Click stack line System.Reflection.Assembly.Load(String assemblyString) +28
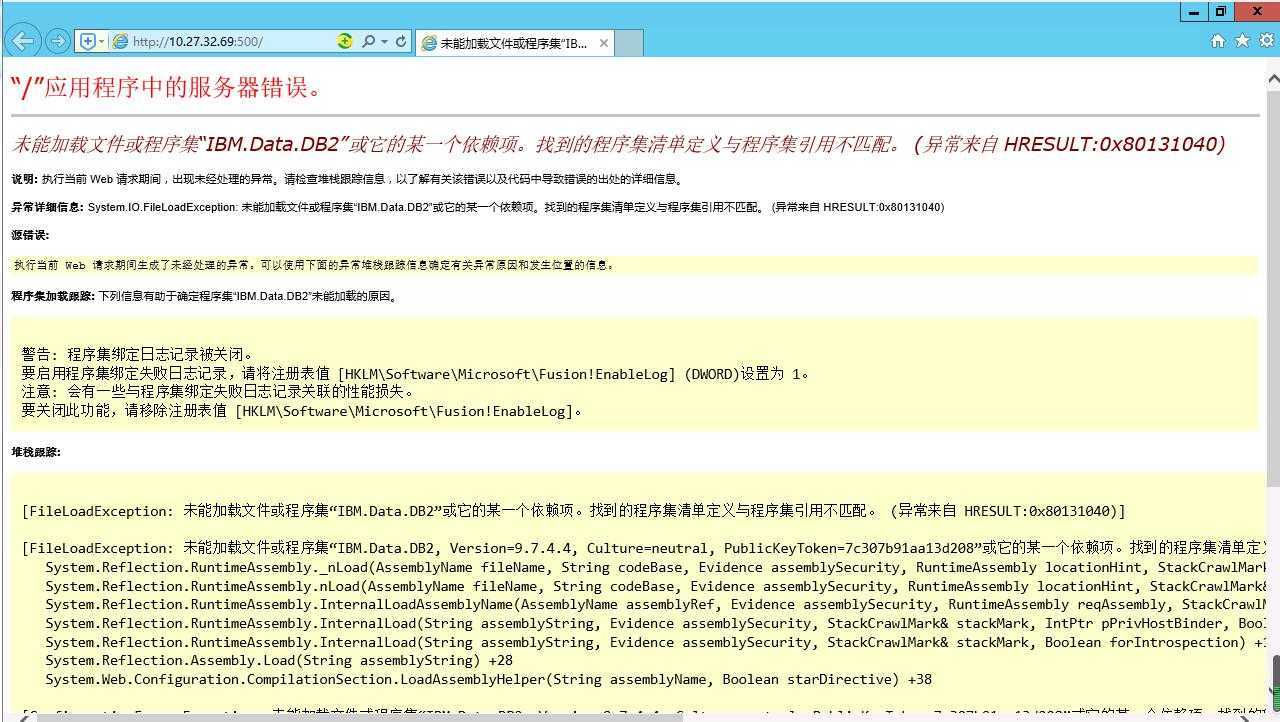 [x=279, y=660]
